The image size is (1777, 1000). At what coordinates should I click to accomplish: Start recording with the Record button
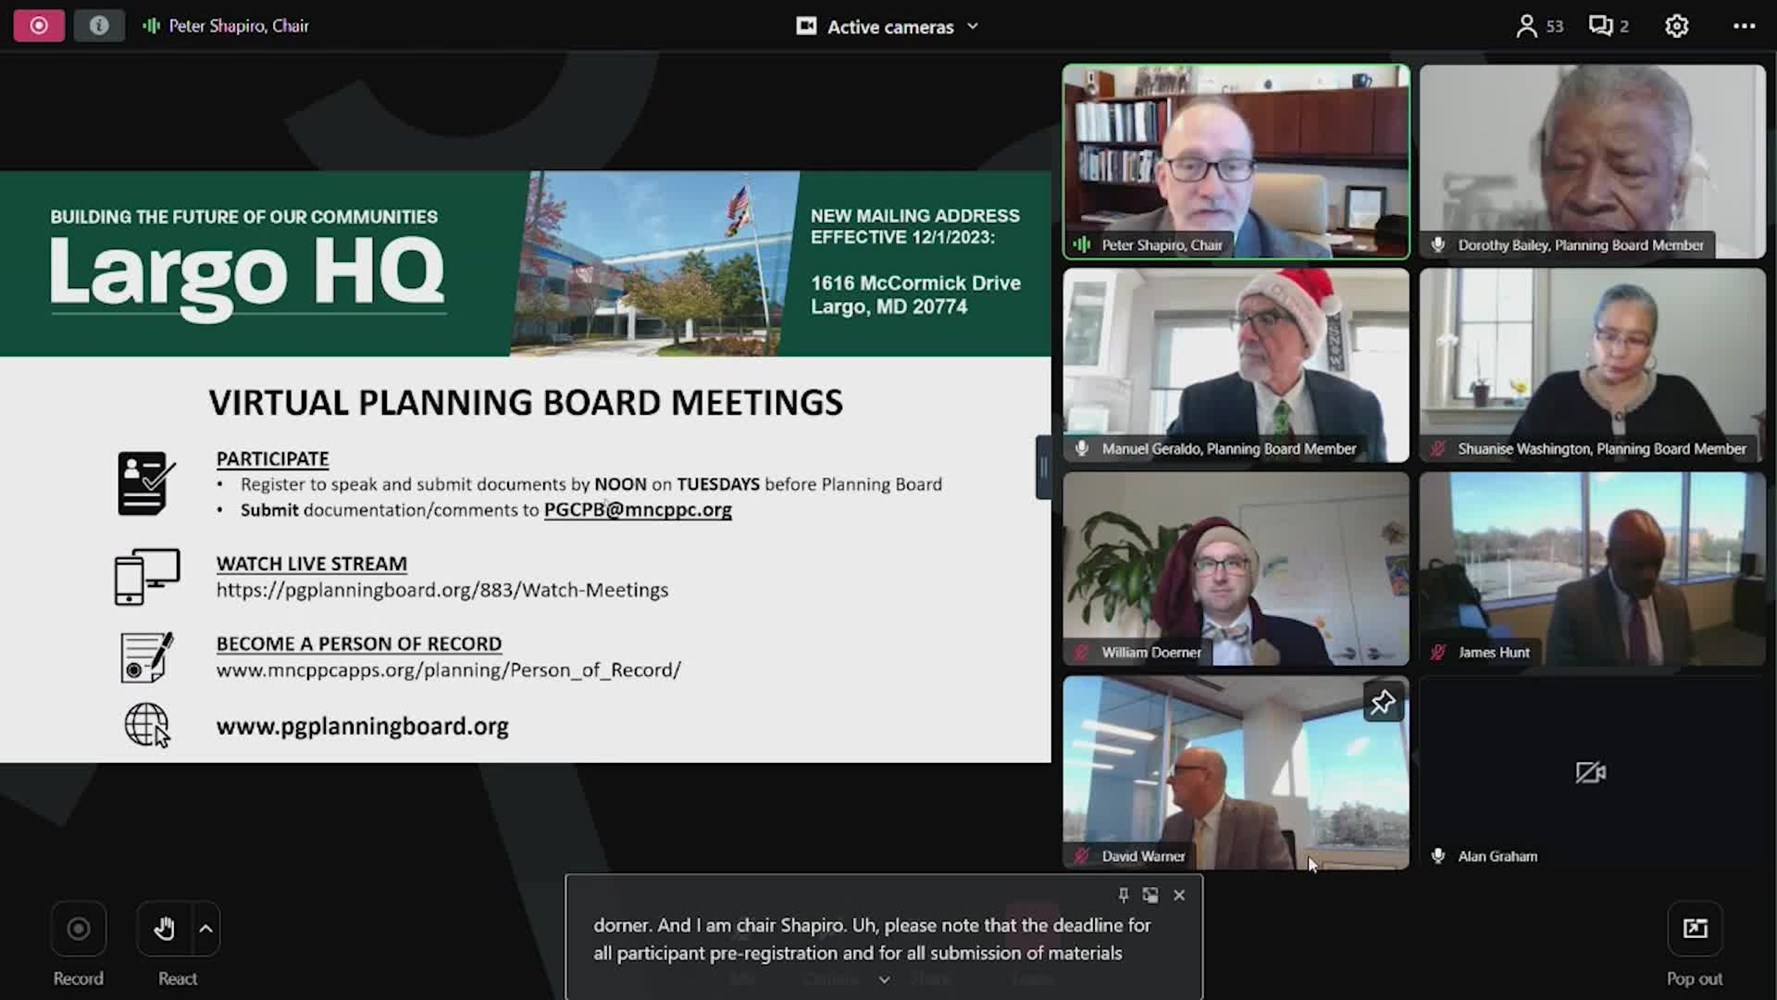78,929
